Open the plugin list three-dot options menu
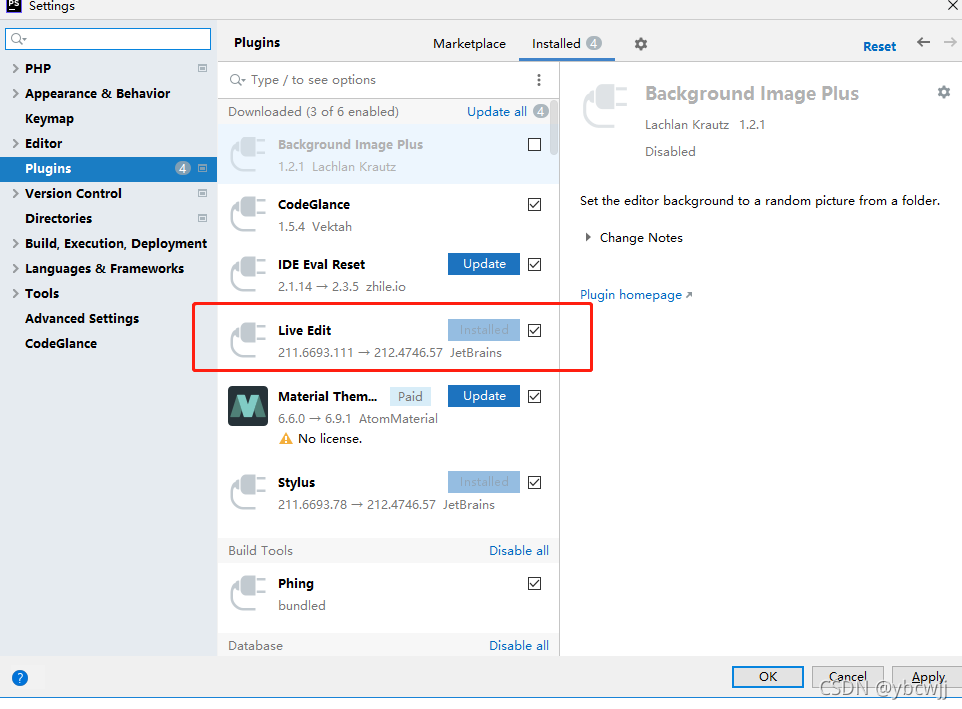Image resolution: width=962 pixels, height=709 pixels. tap(539, 80)
